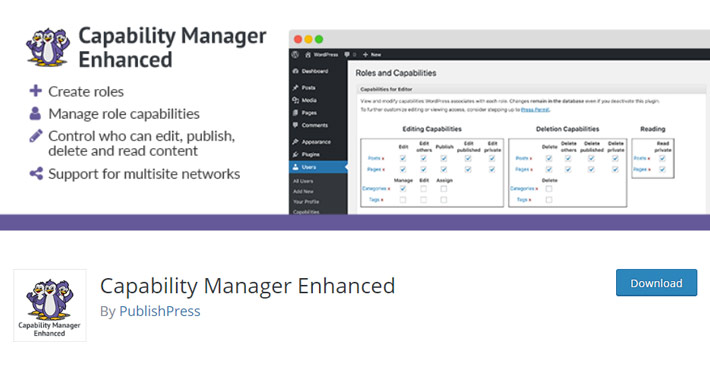
Task: Toggle Delete private checkbox for Pages
Action: pyautogui.click(x=615, y=169)
